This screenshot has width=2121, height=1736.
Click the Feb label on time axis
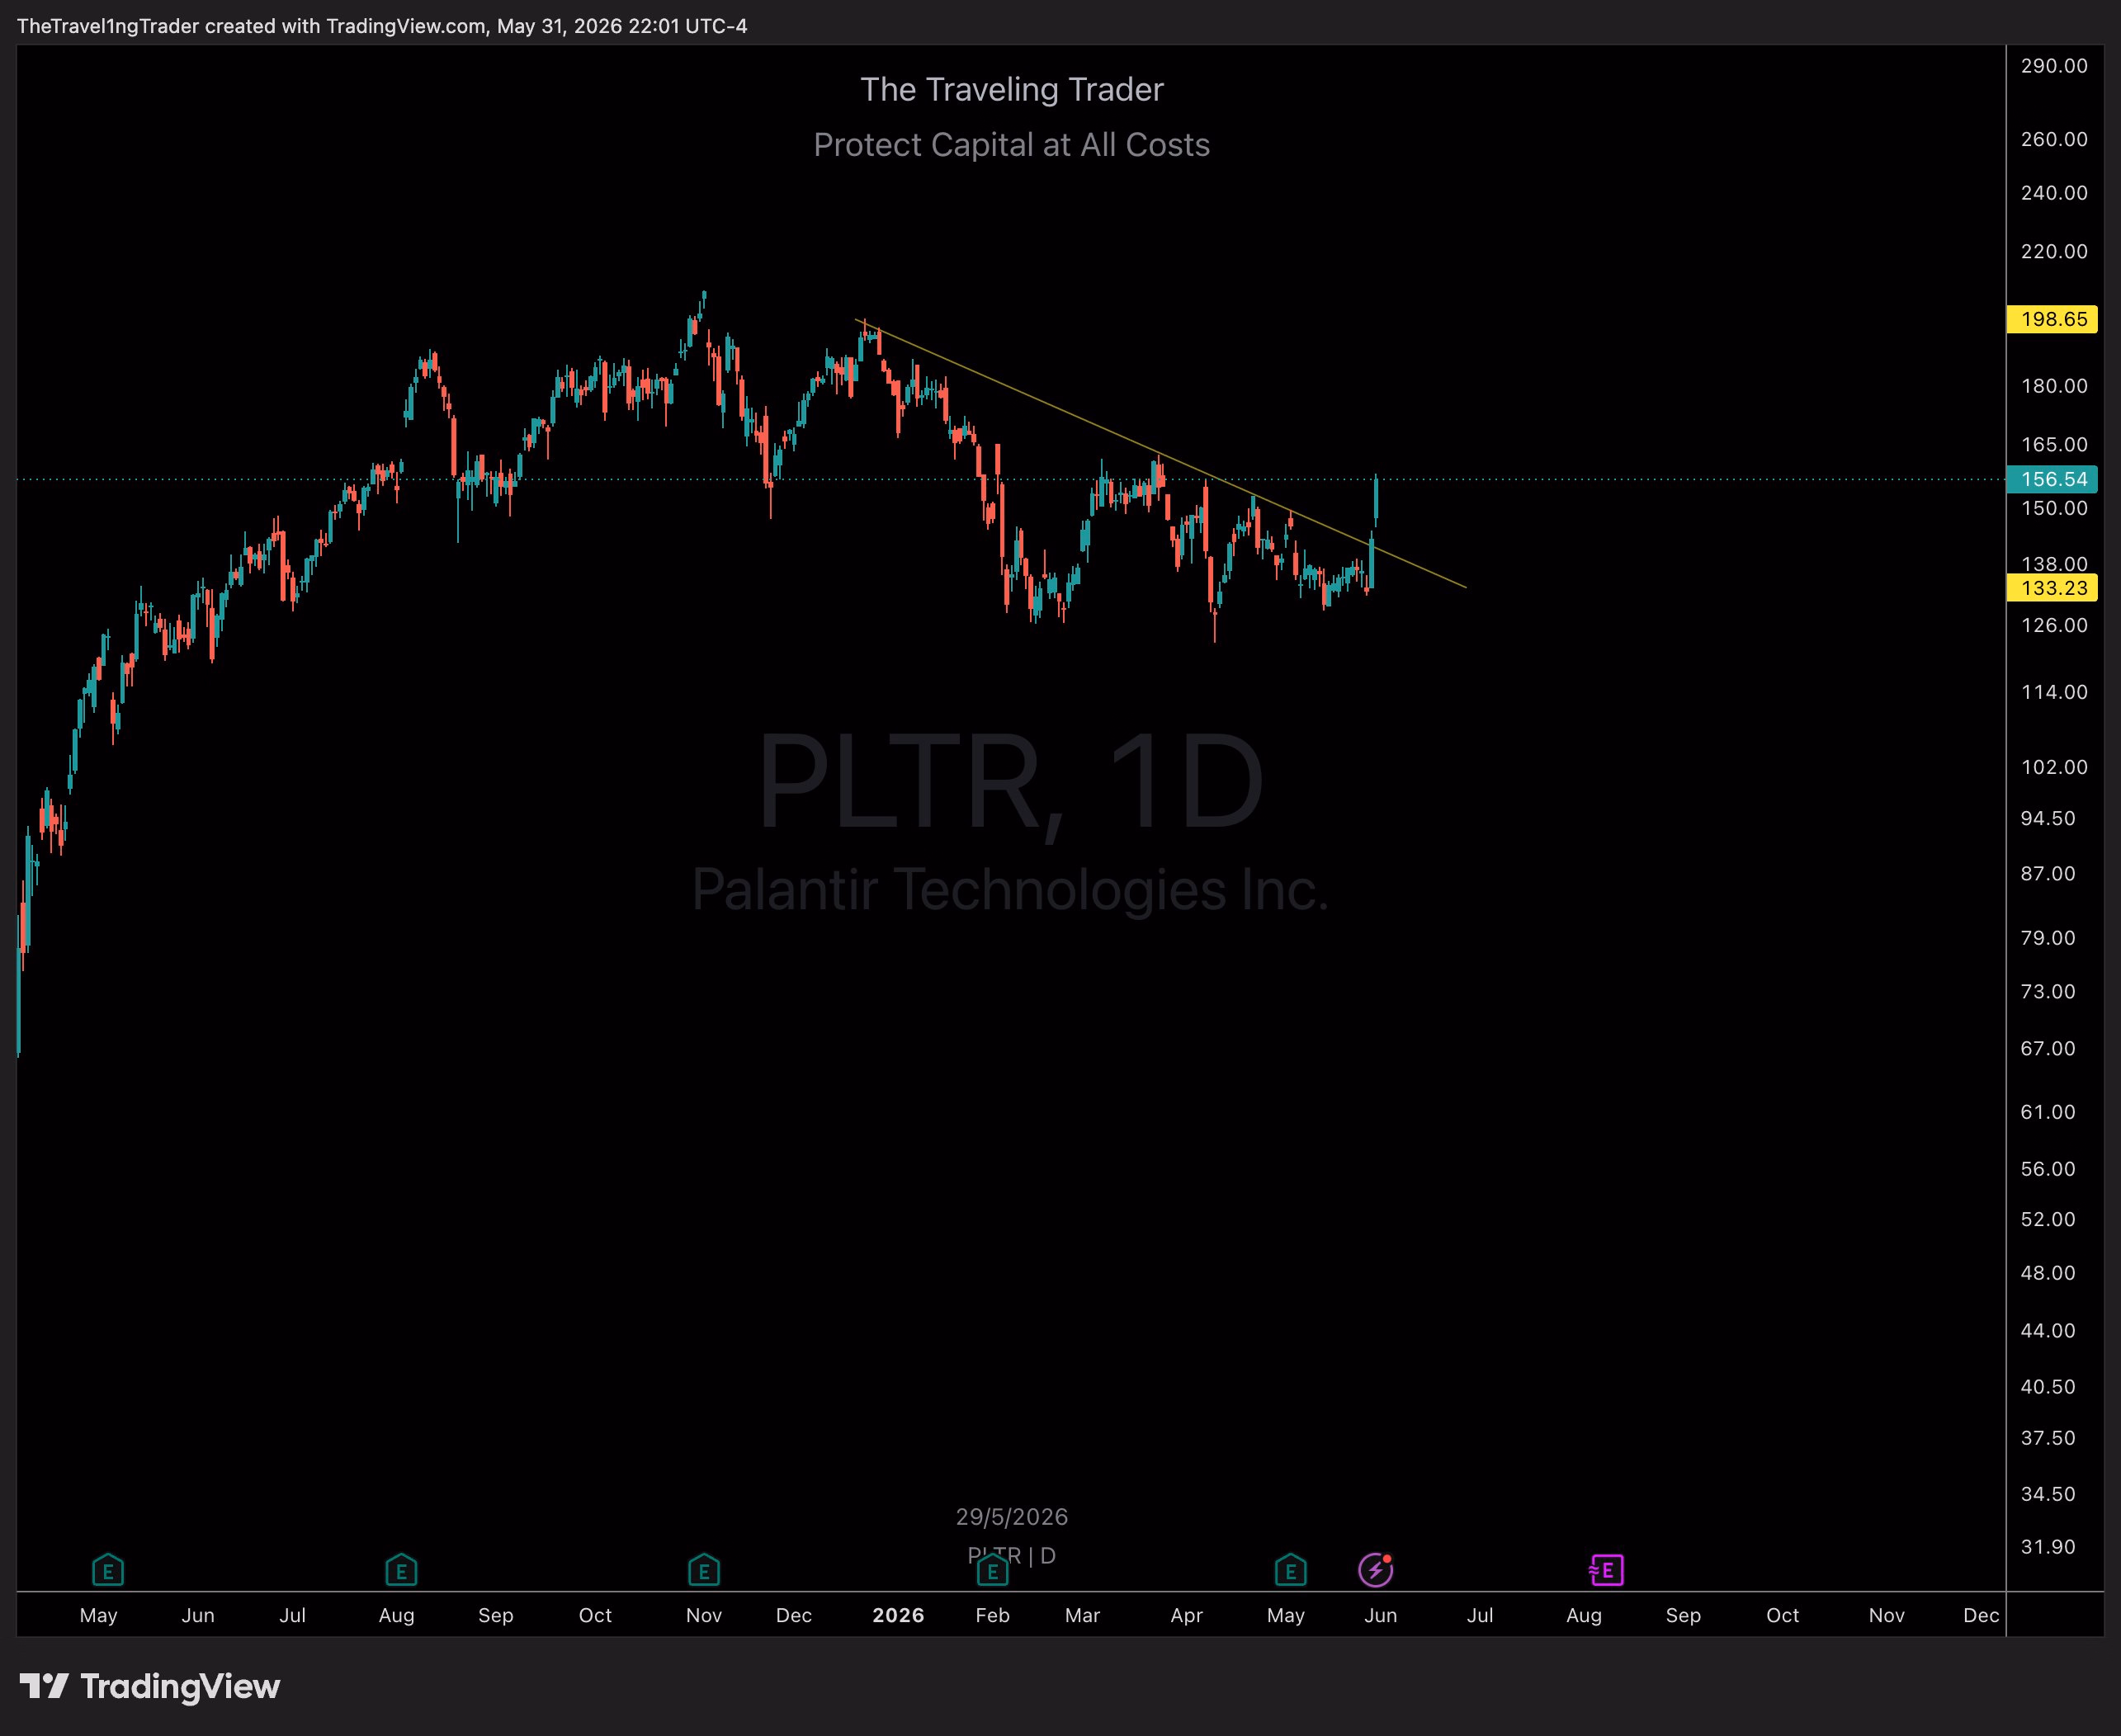pos(992,1615)
